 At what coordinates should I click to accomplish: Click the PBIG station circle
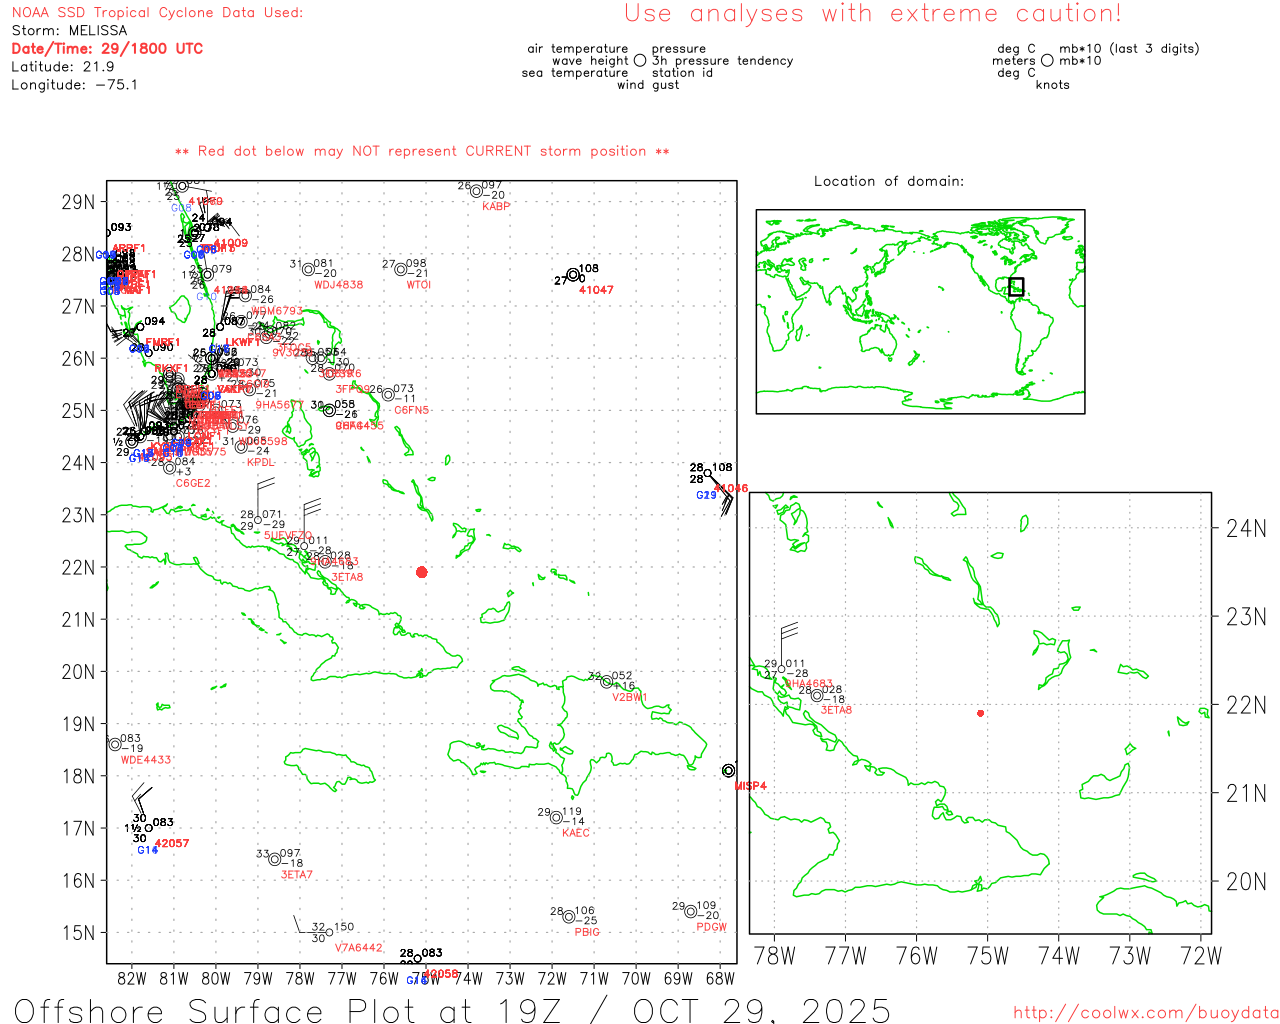click(x=569, y=917)
